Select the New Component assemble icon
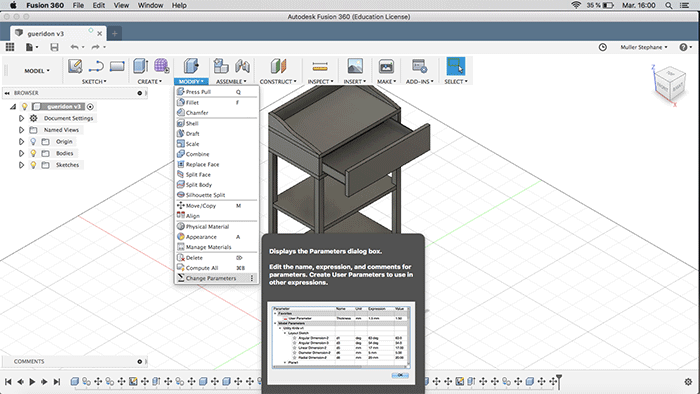This screenshot has height=394, width=700. (221, 66)
